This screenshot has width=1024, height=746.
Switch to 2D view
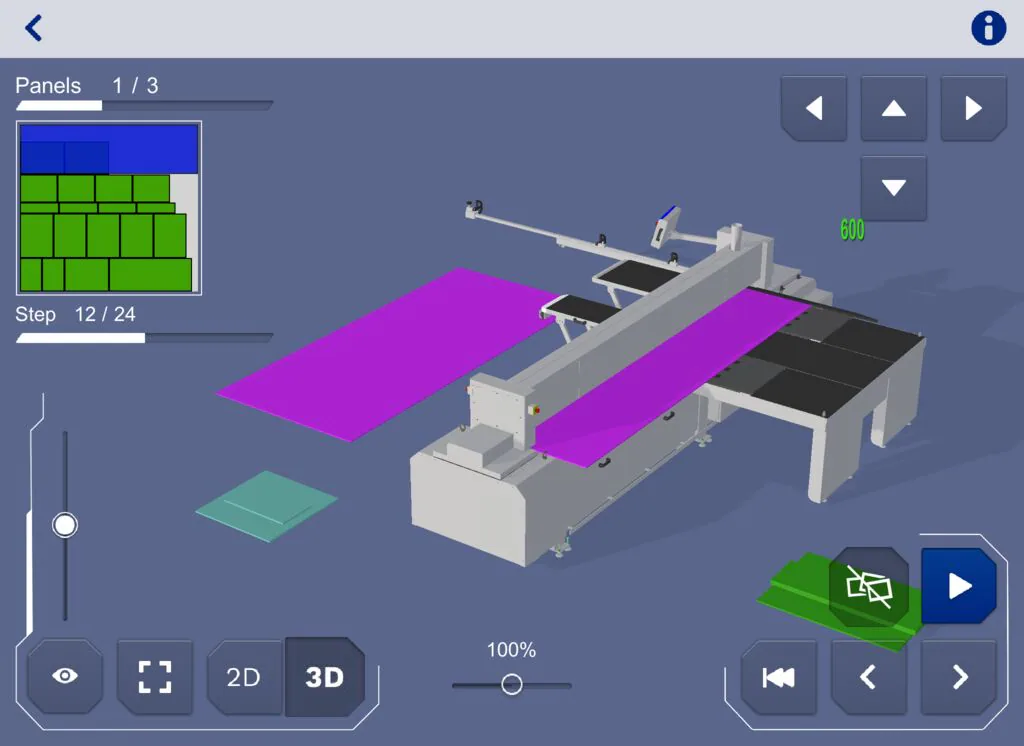pos(243,677)
